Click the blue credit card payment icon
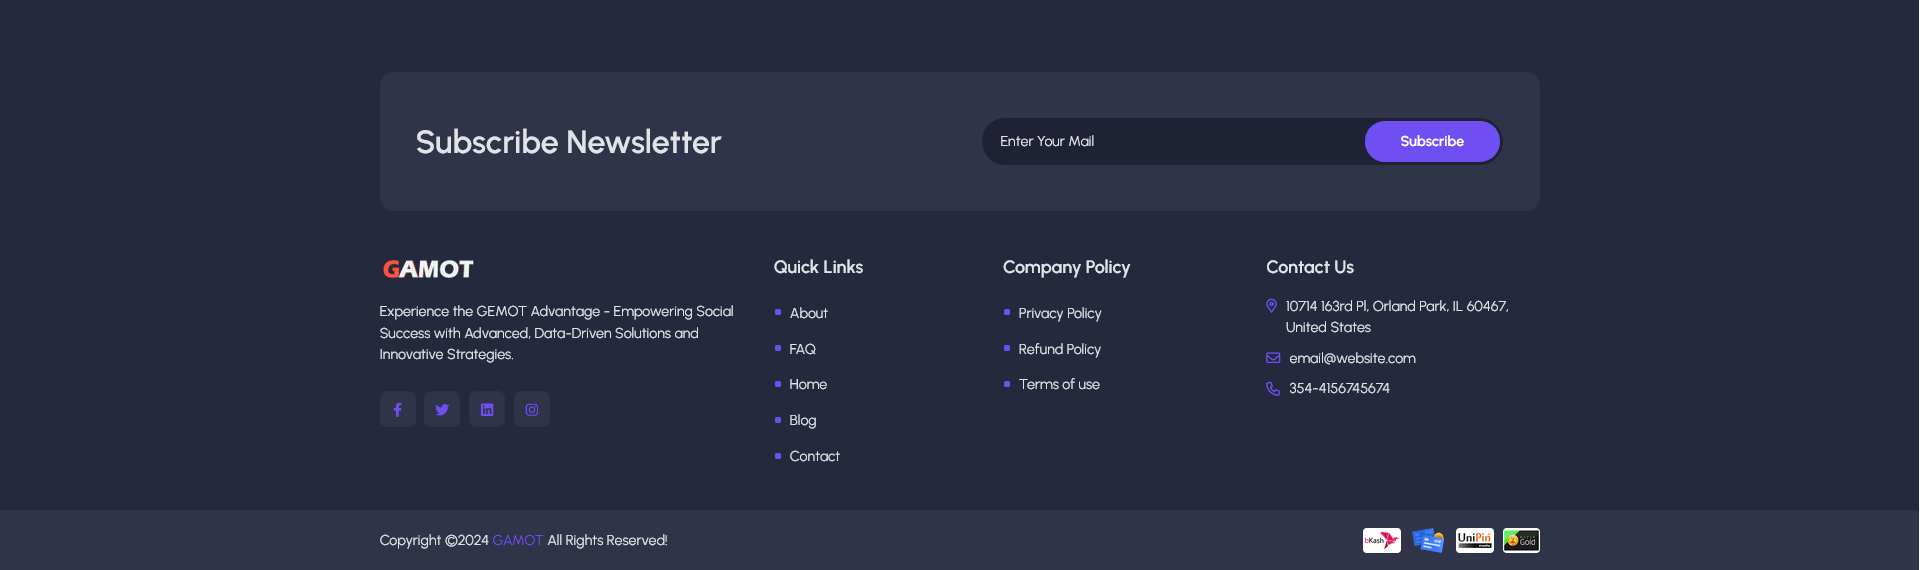The height and width of the screenshot is (570, 1920). [1428, 540]
